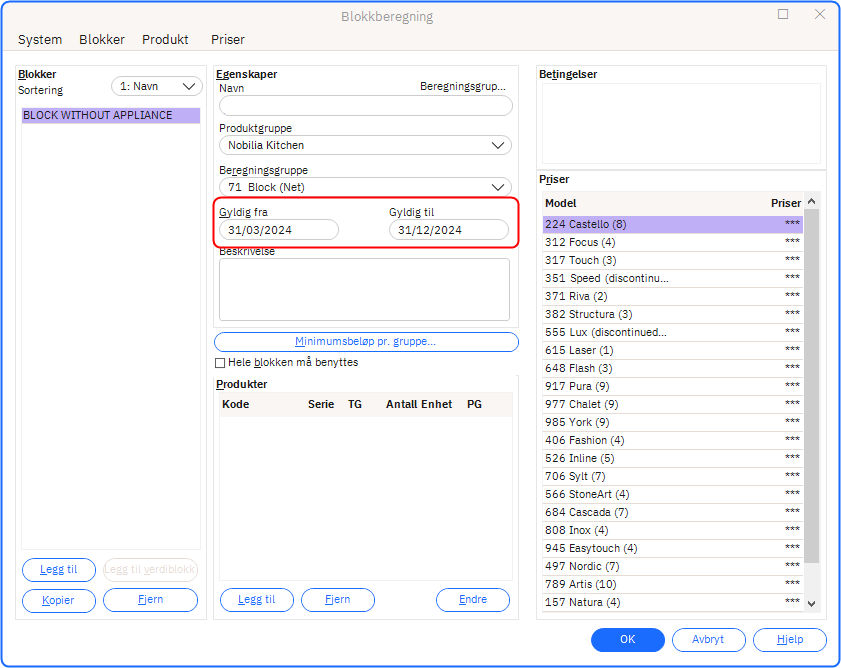Edit the Gyldig fra date field

(279, 230)
